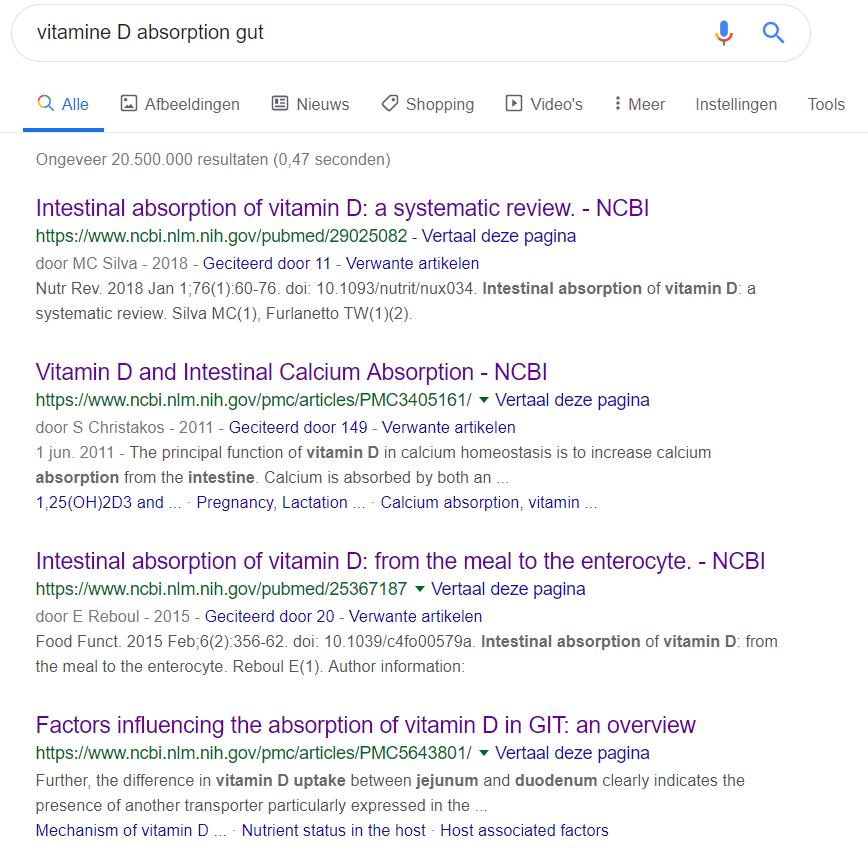Open dropdown arrow next to pubmed/25367187 URL

(x=420, y=589)
